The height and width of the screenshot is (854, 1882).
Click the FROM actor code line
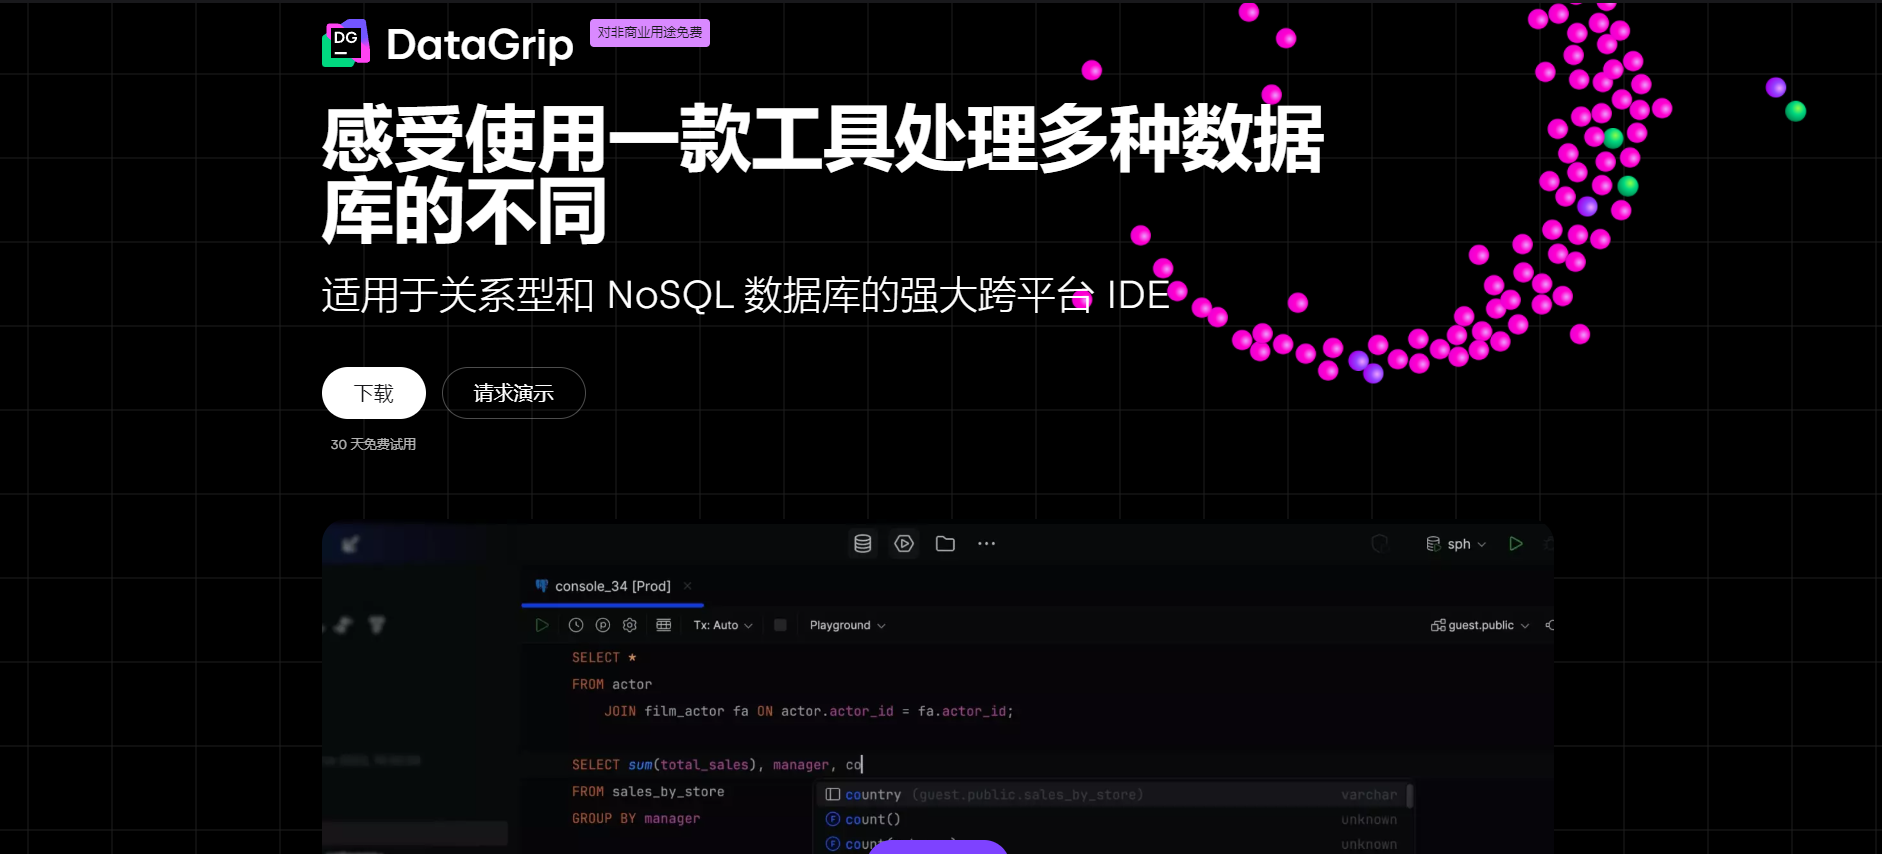tap(612, 684)
